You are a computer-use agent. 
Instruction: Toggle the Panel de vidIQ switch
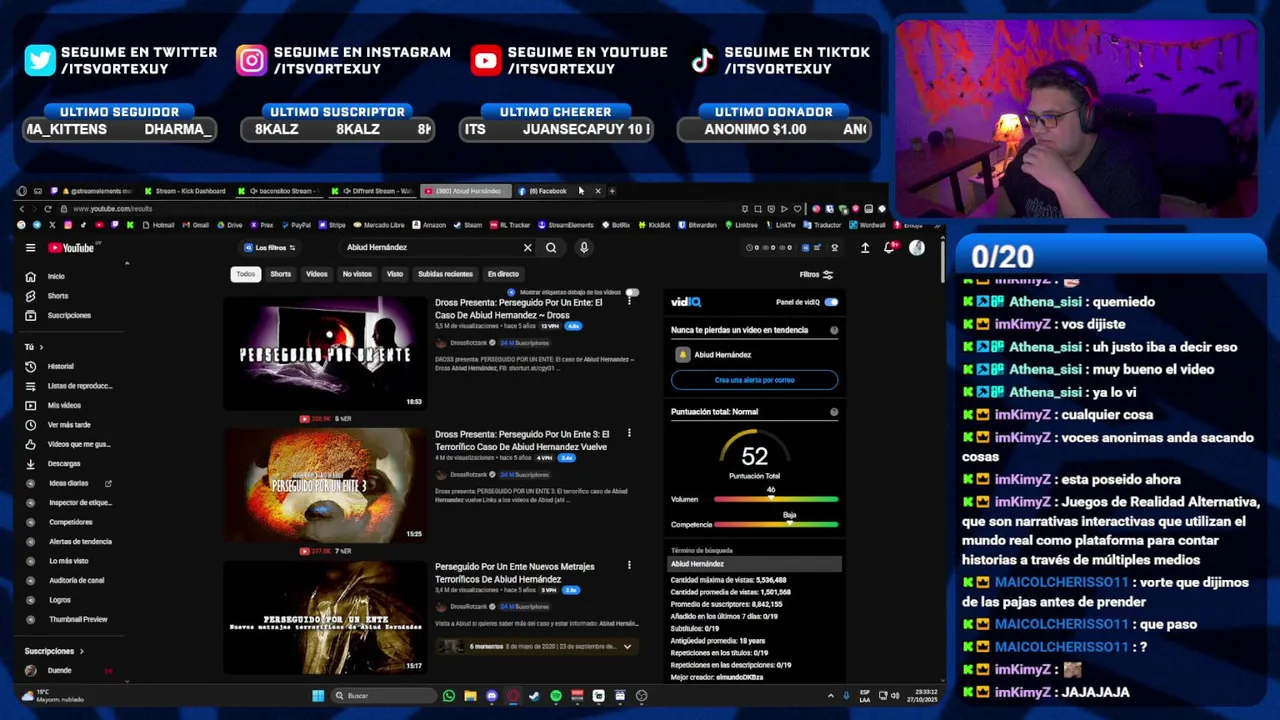(831, 302)
